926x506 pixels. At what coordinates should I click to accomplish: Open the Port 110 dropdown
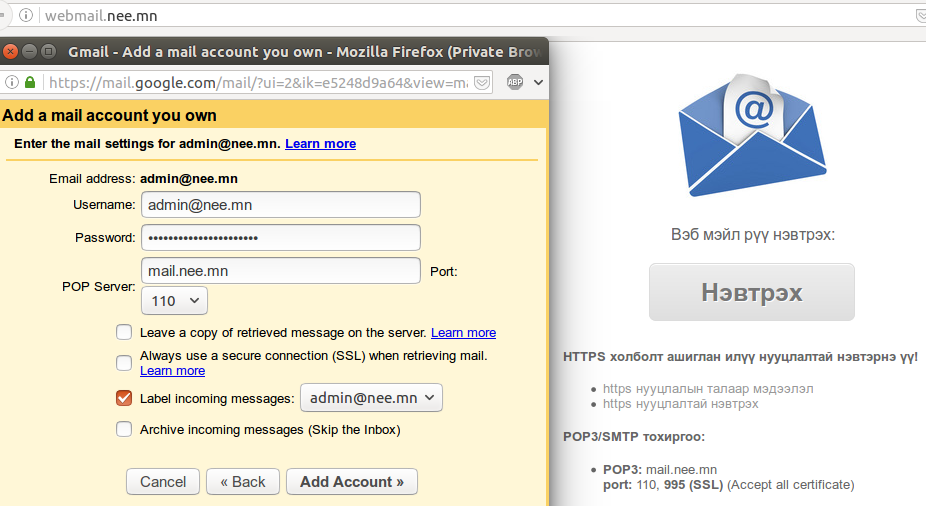(174, 301)
